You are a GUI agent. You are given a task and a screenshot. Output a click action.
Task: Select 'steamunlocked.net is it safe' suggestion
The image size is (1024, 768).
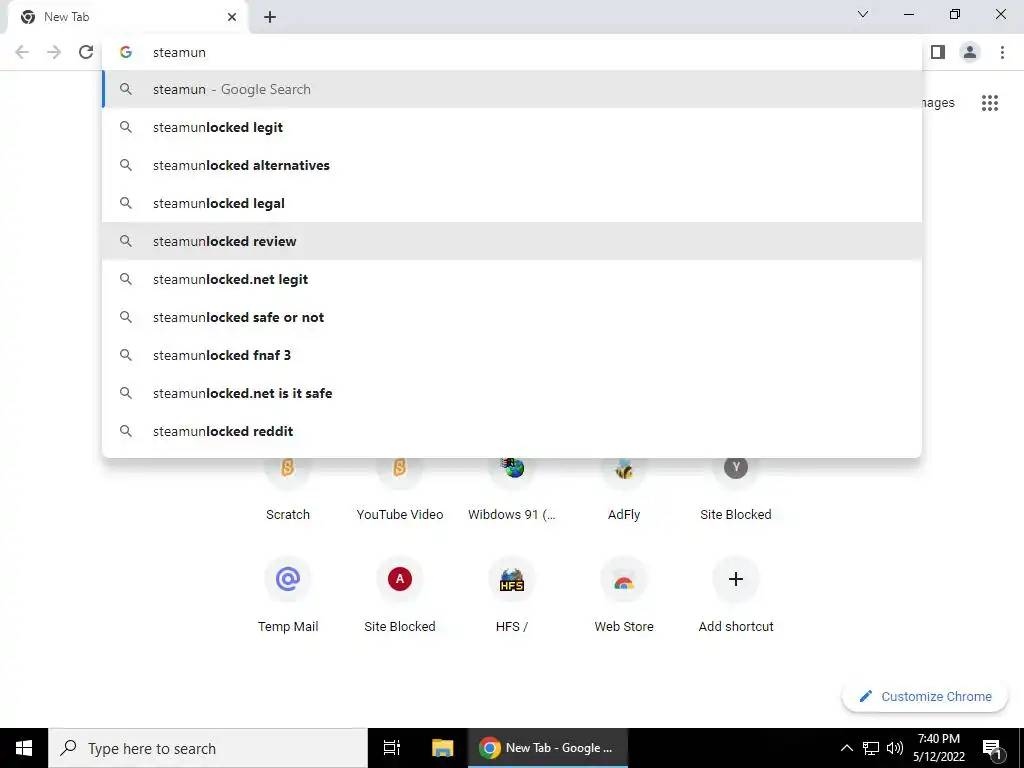pos(512,393)
